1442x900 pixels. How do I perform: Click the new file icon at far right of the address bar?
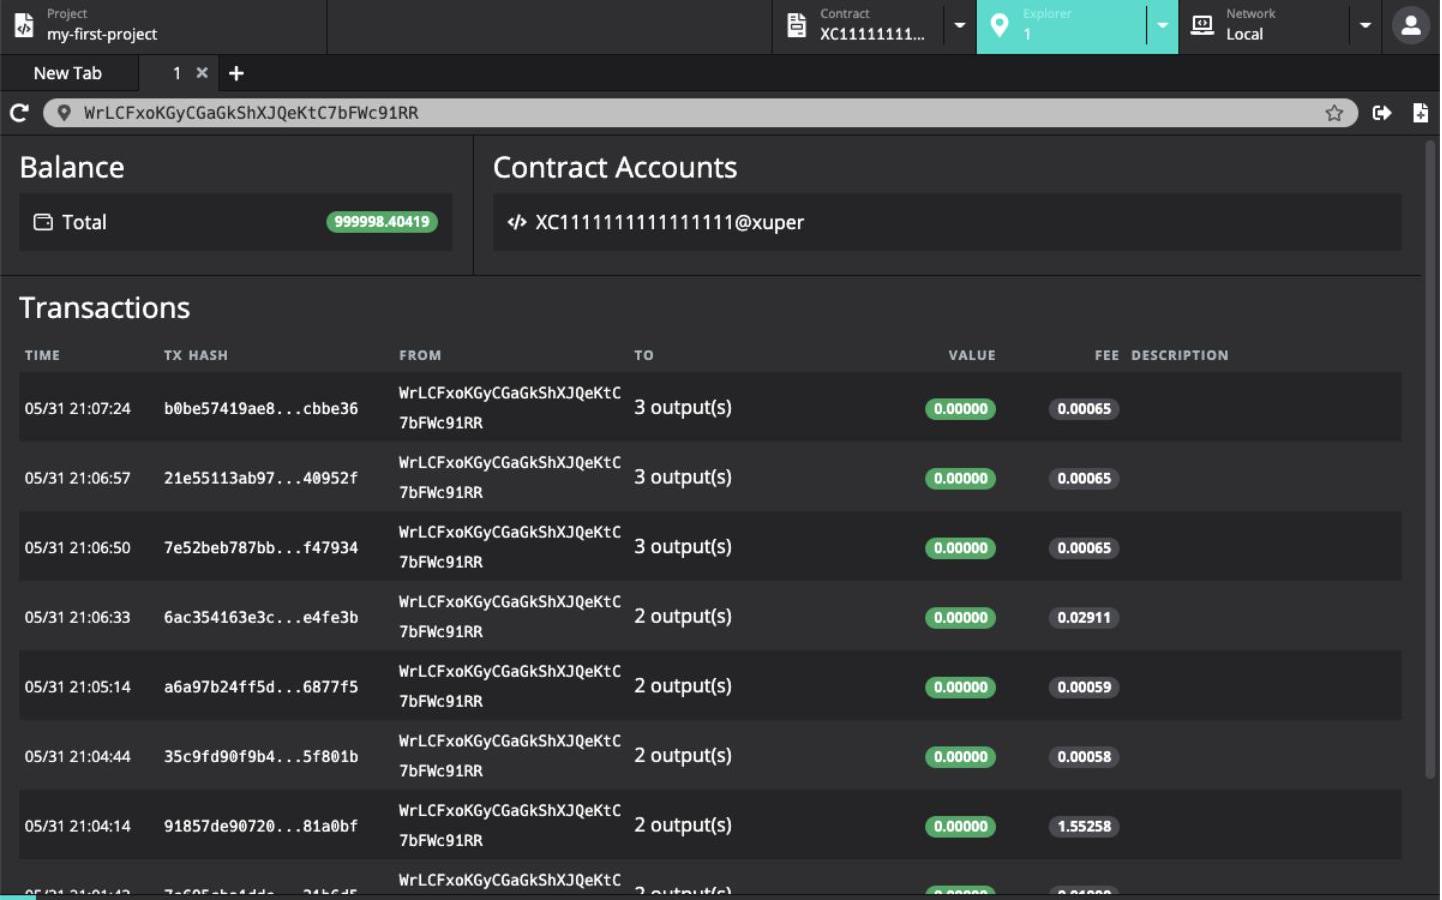point(1421,113)
